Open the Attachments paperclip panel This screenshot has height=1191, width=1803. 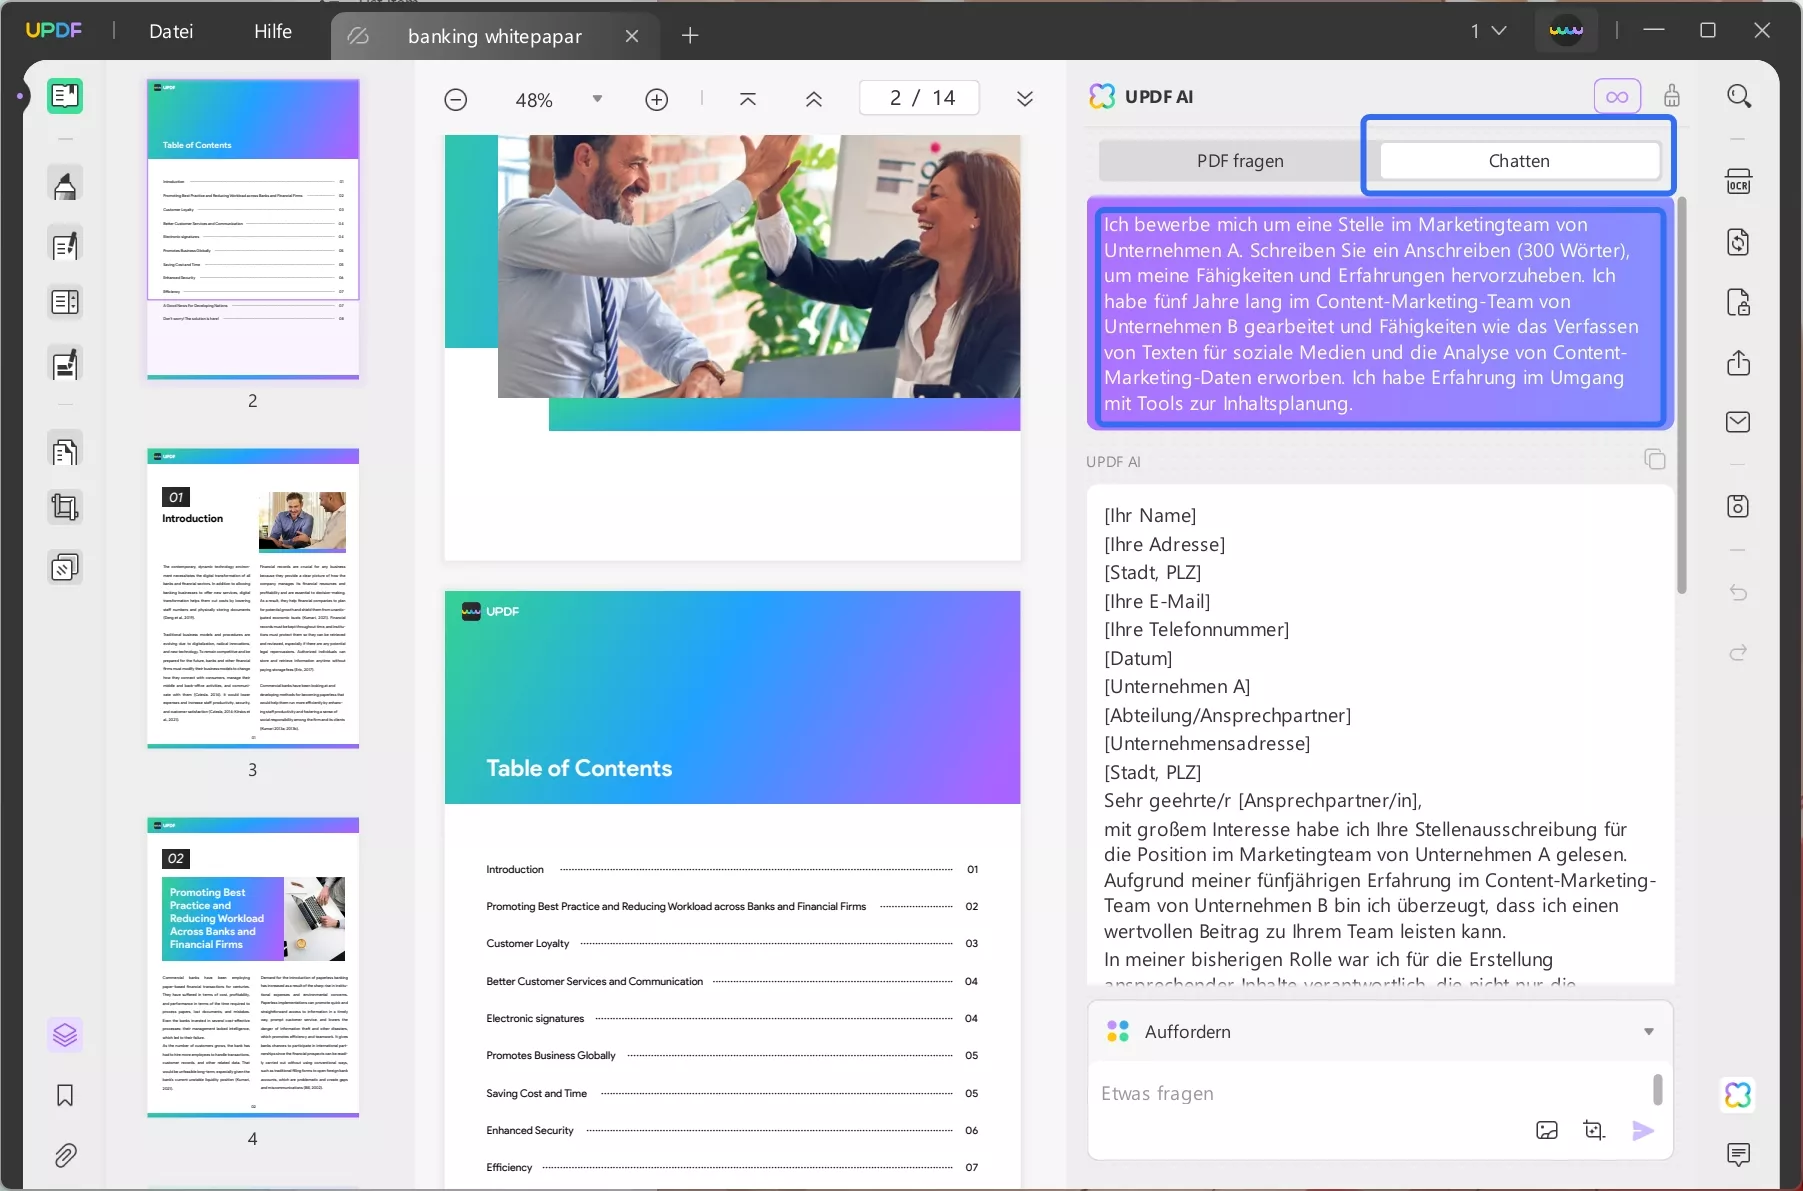coord(65,1156)
